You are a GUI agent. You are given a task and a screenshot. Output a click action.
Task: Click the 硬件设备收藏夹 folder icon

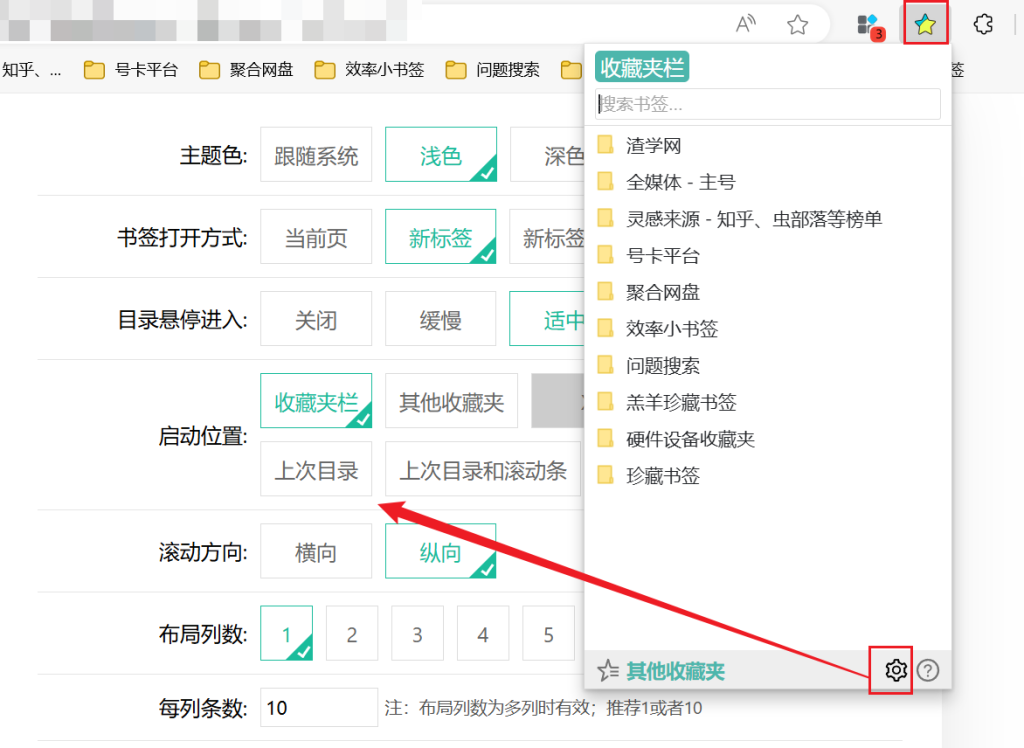[x=607, y=439]
